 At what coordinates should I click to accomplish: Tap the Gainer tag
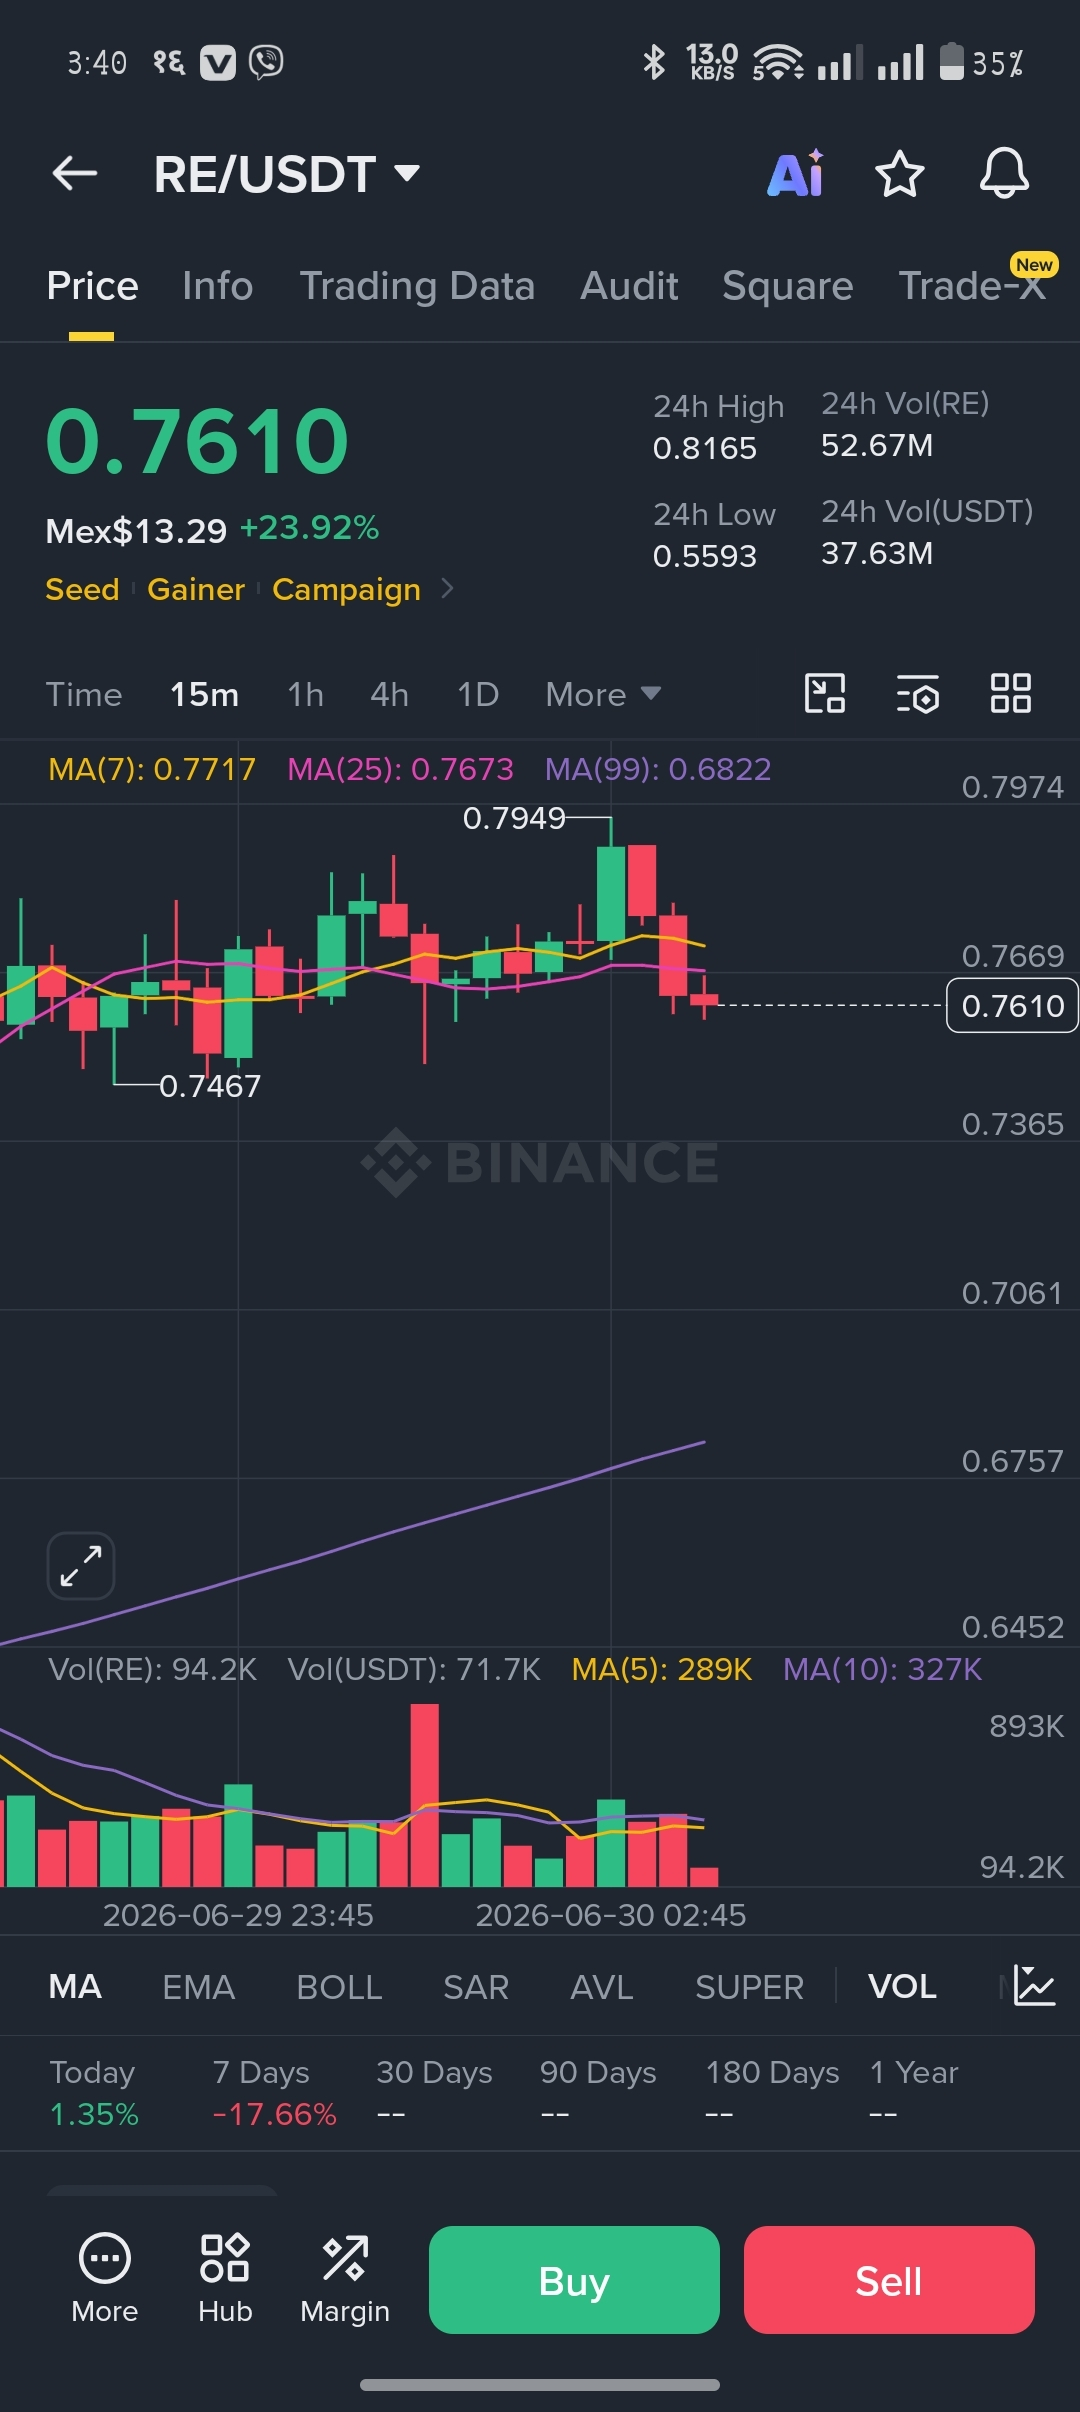point(196,589)
